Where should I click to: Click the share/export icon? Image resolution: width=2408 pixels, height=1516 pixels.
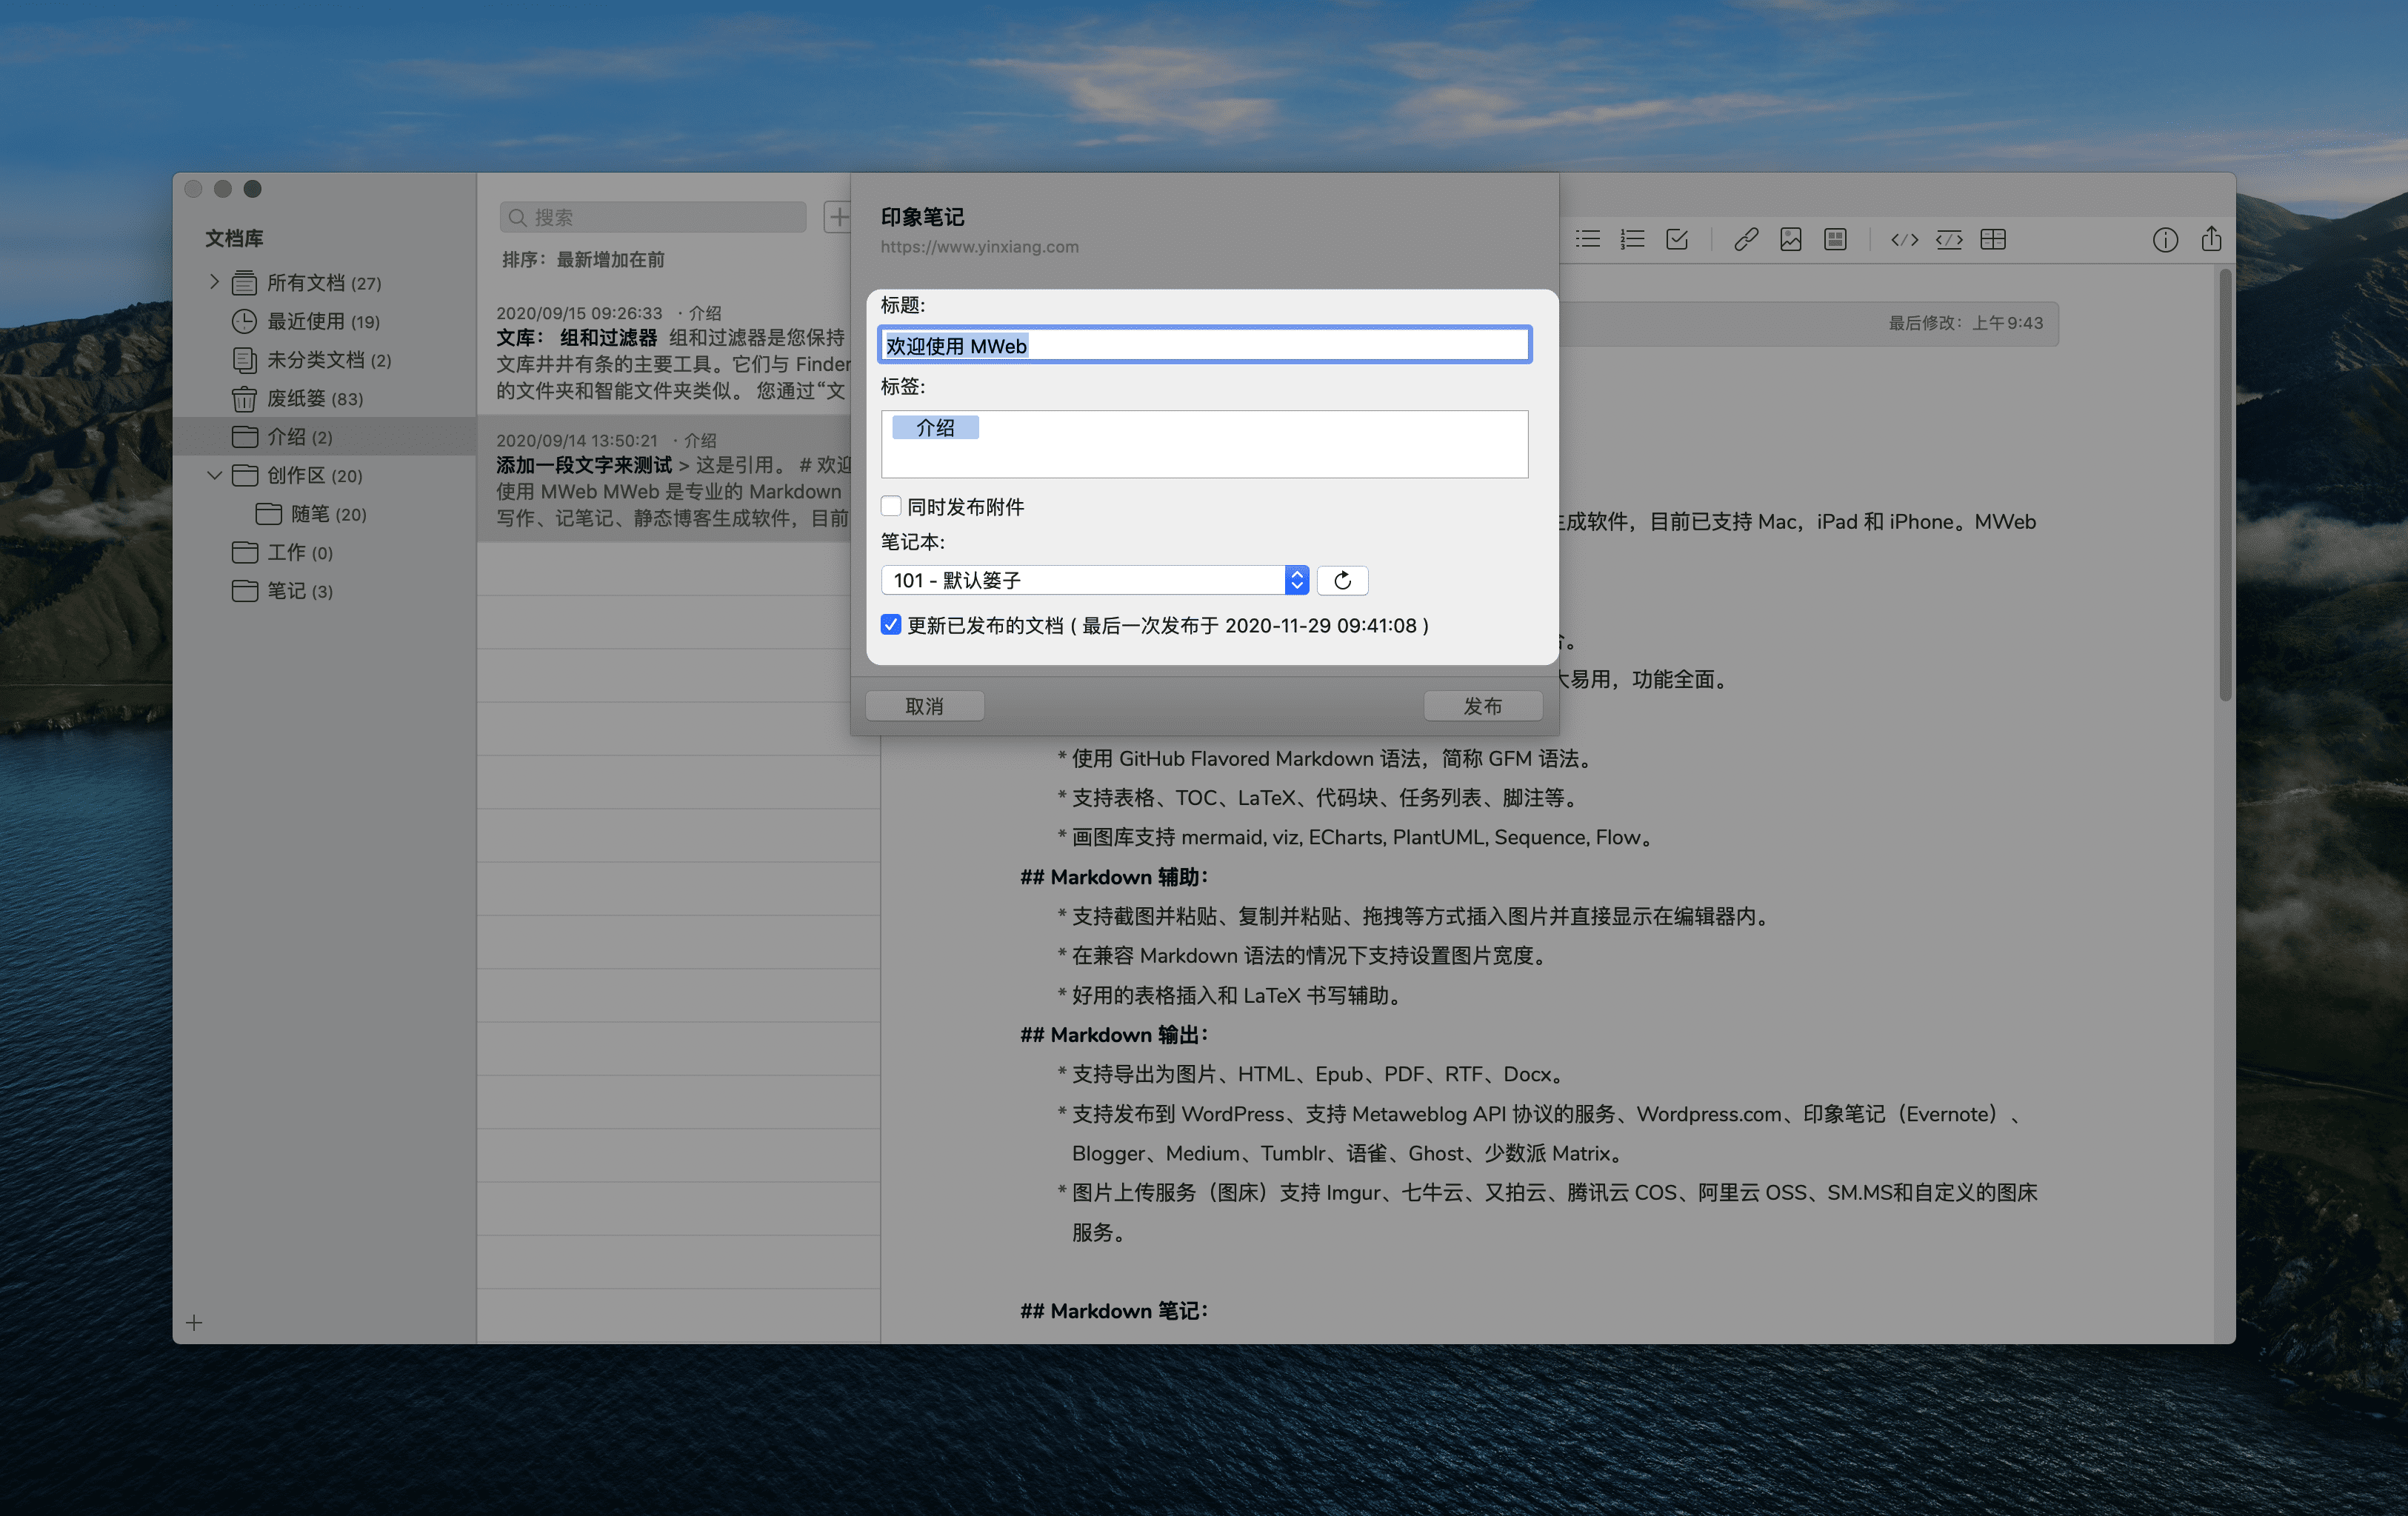pyautogui.click(x=2211, y=238)
